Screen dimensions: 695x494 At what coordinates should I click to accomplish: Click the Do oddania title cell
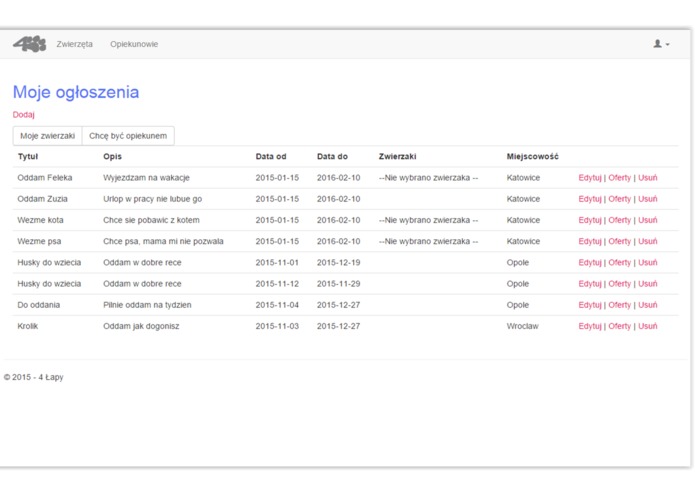coord(39,305)
